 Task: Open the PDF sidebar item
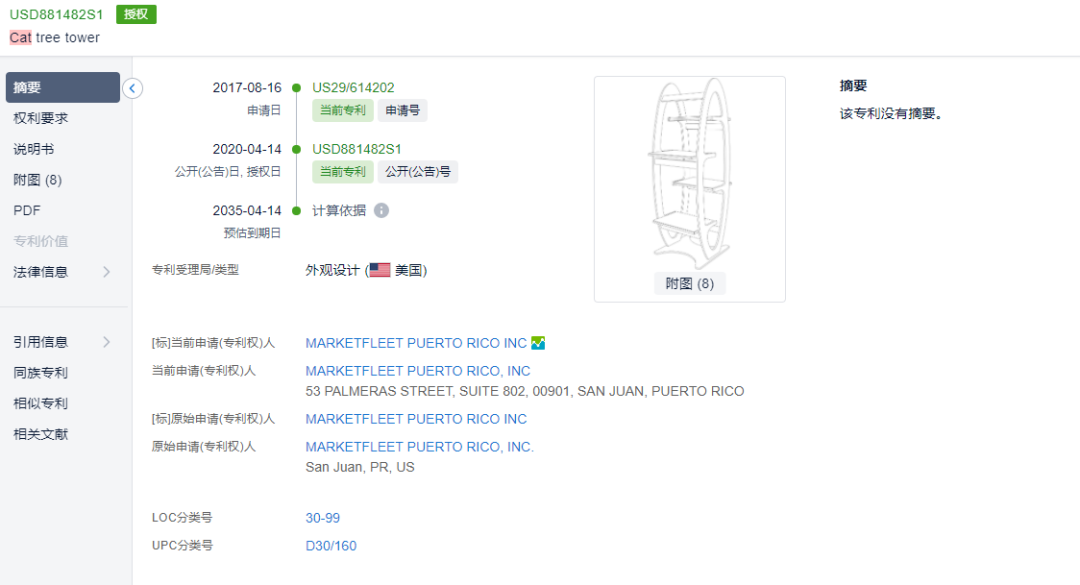pos(27,210)
